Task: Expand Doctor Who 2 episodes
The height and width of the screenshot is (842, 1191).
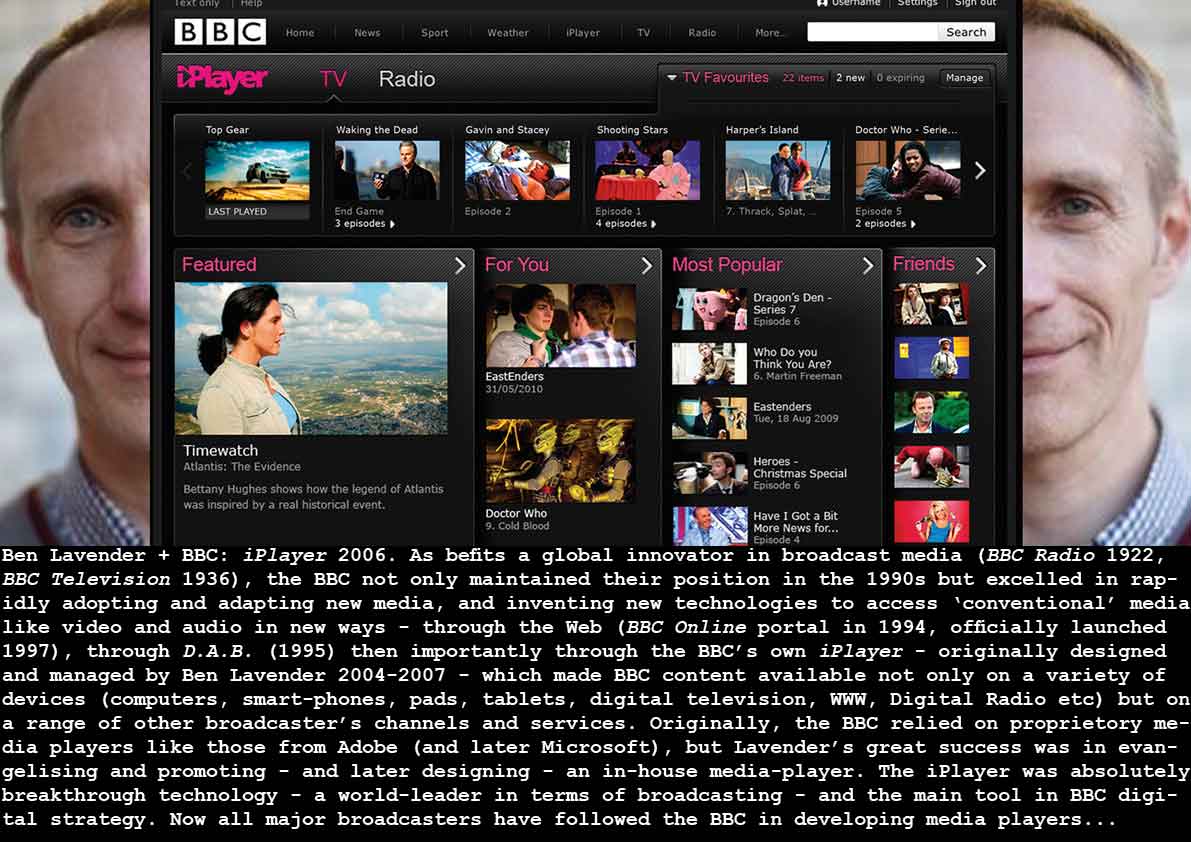Action: (x=885, y=224)
